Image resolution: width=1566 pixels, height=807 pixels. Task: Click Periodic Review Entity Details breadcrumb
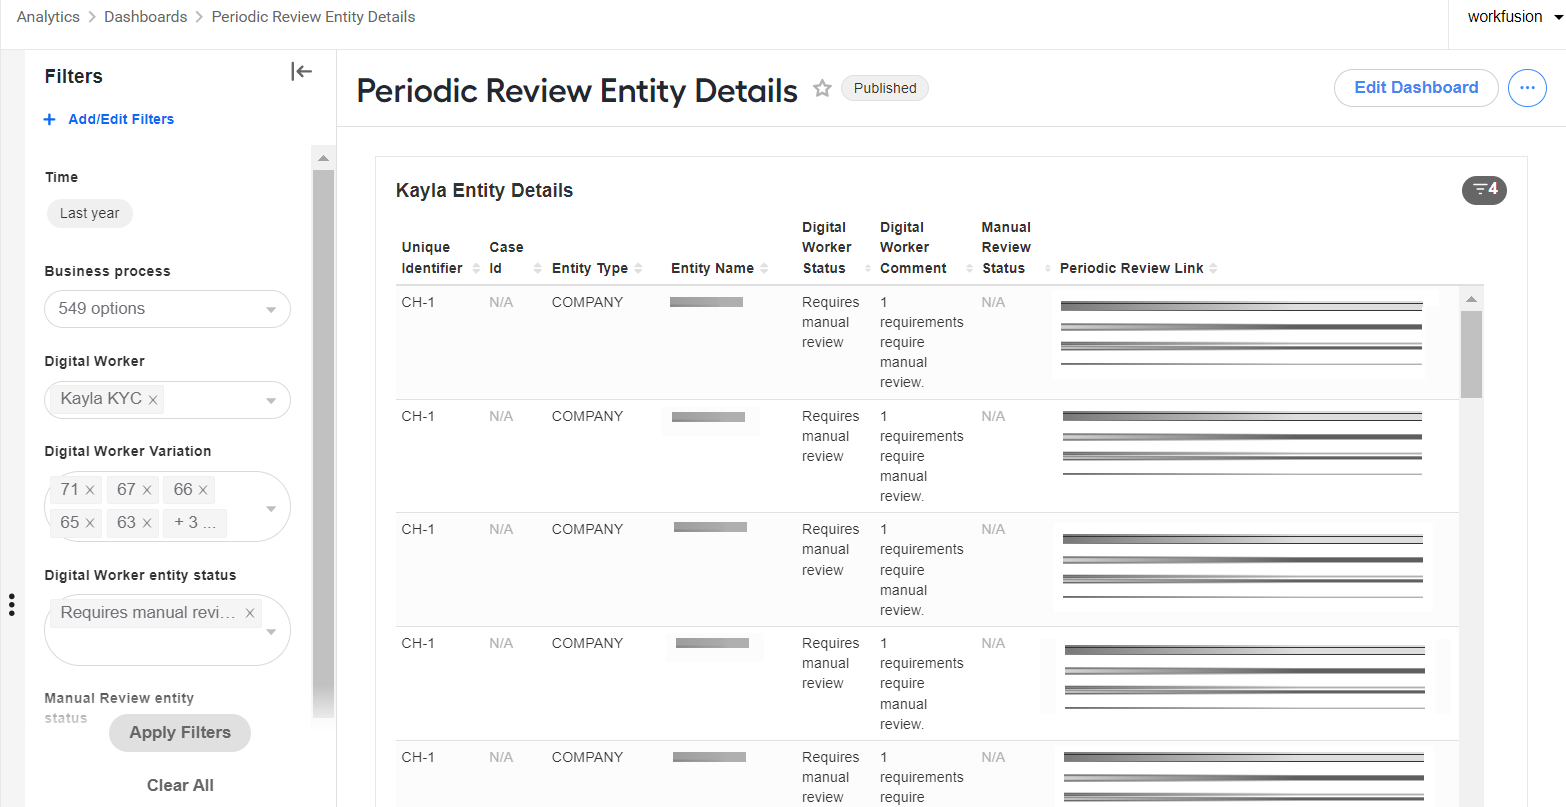pos(313,17)
